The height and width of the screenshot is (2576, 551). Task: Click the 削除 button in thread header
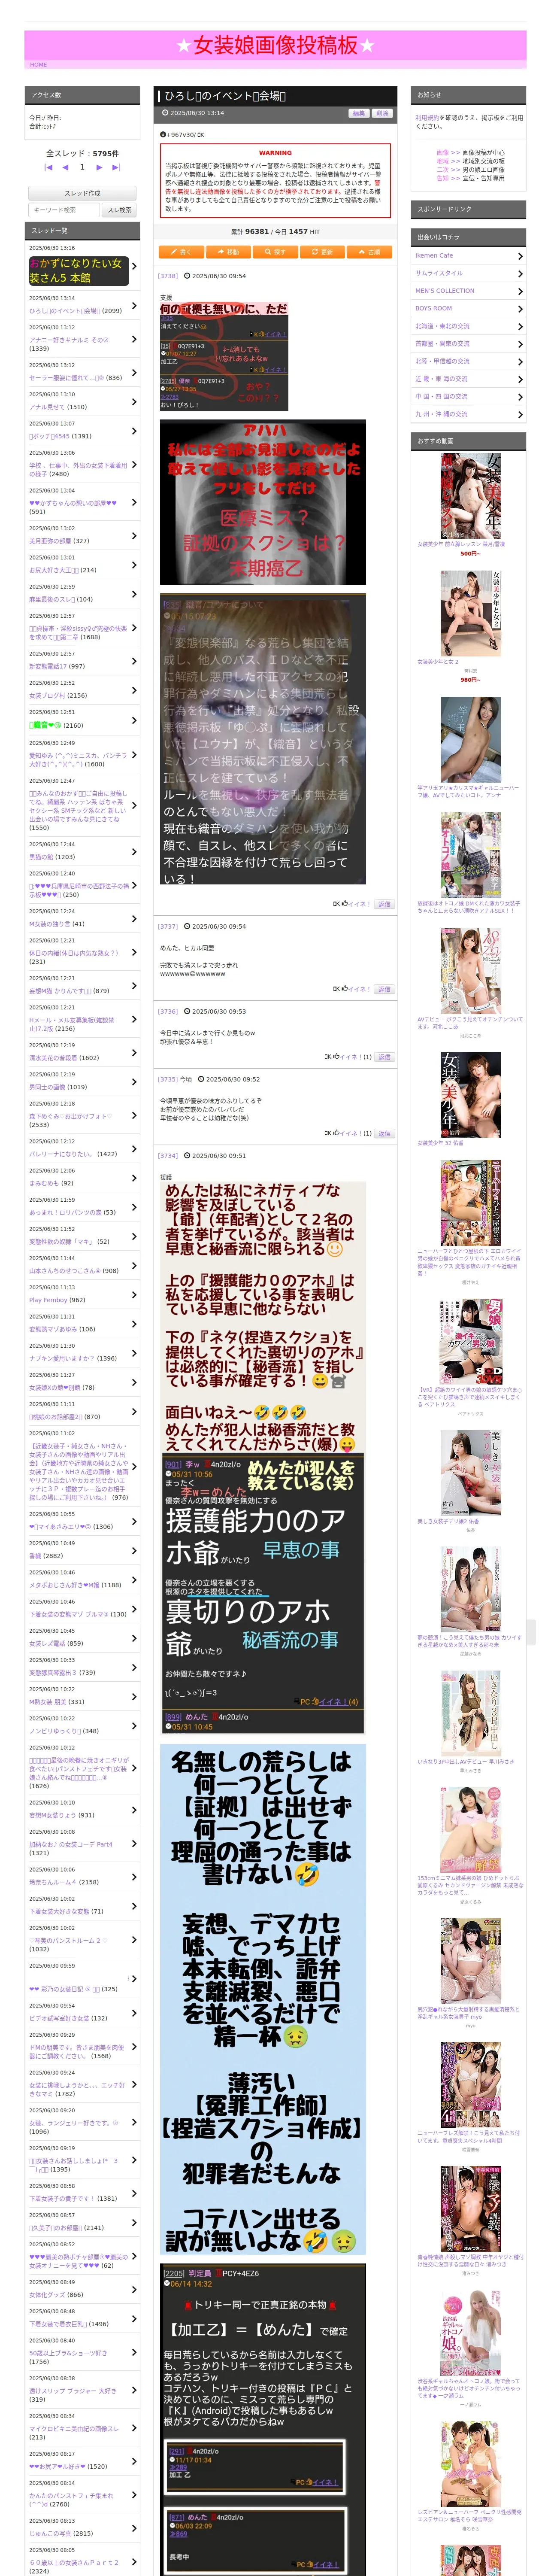click(381, 113)
